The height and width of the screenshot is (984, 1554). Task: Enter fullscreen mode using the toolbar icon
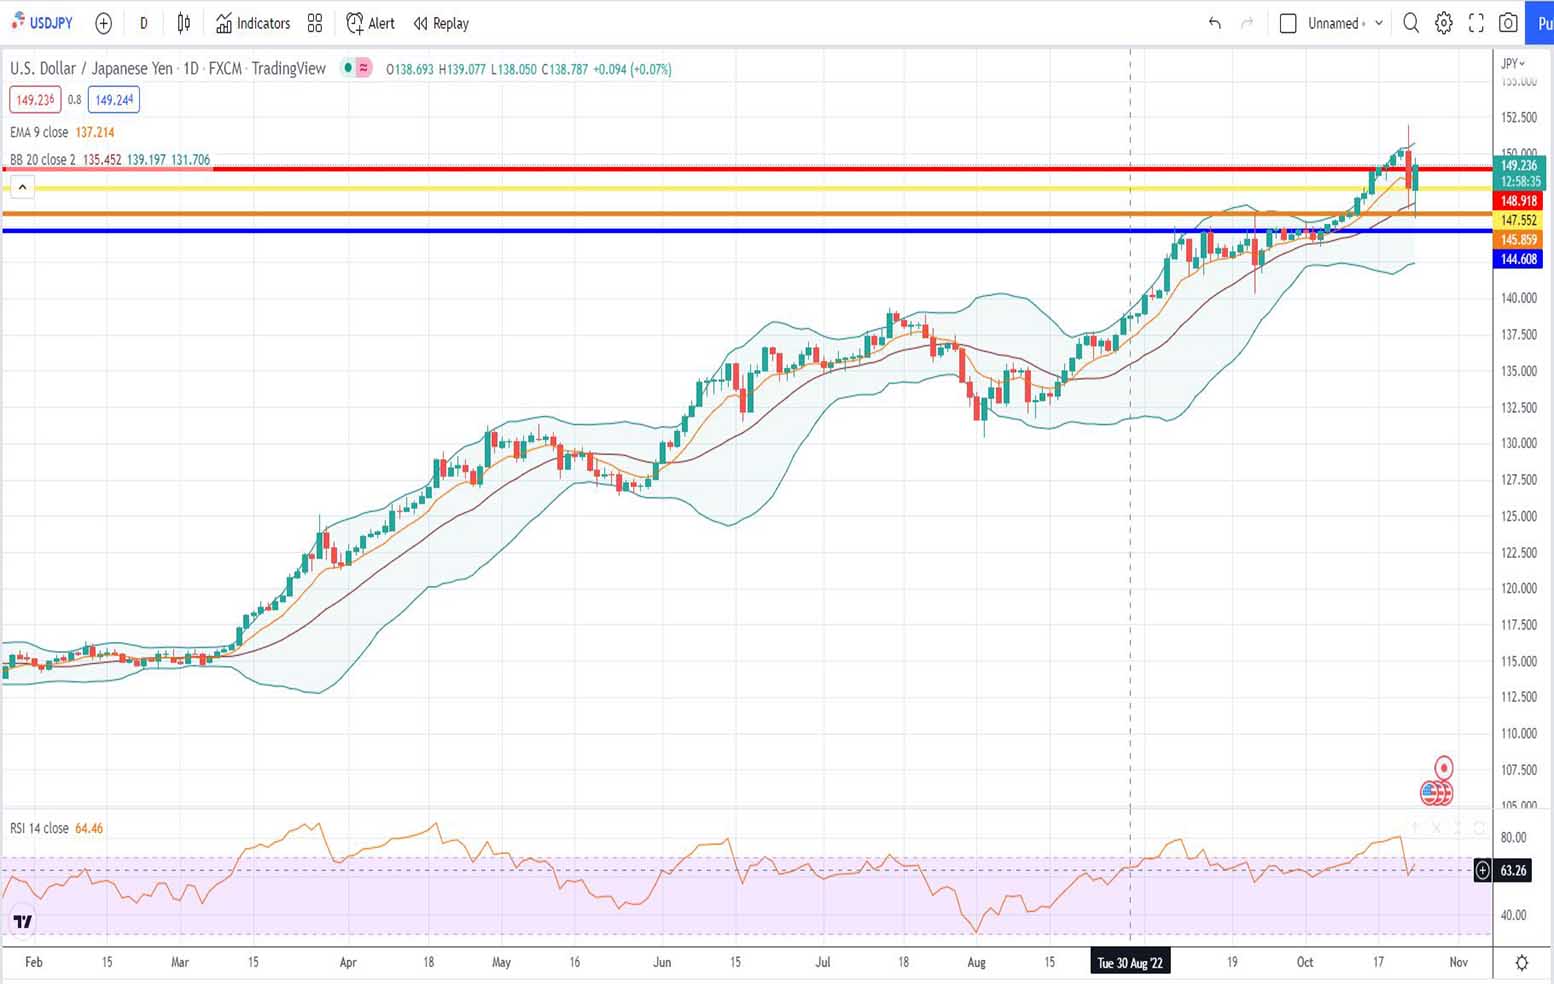[x=1476, y=23]
